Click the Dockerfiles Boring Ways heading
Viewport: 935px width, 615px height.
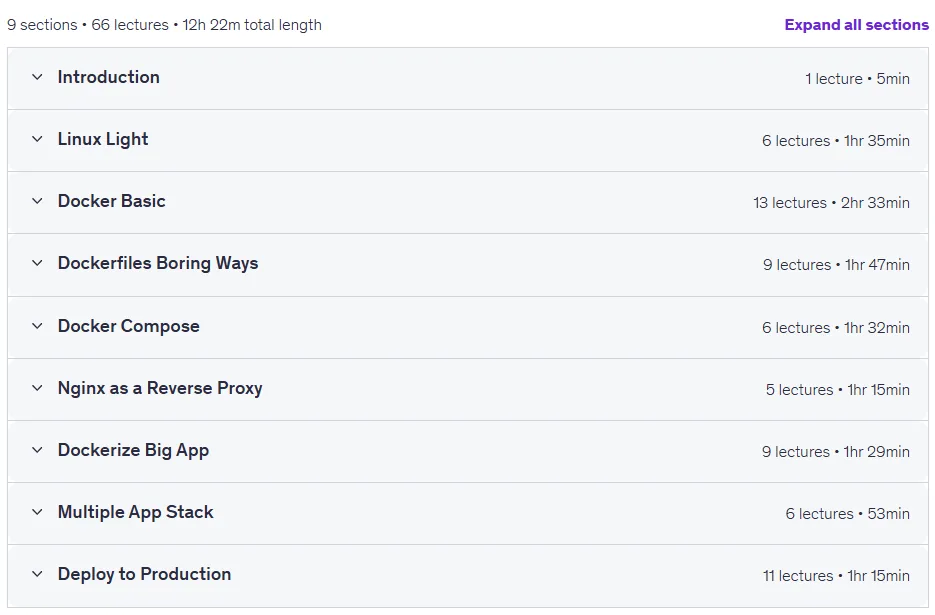pos(158,263)
